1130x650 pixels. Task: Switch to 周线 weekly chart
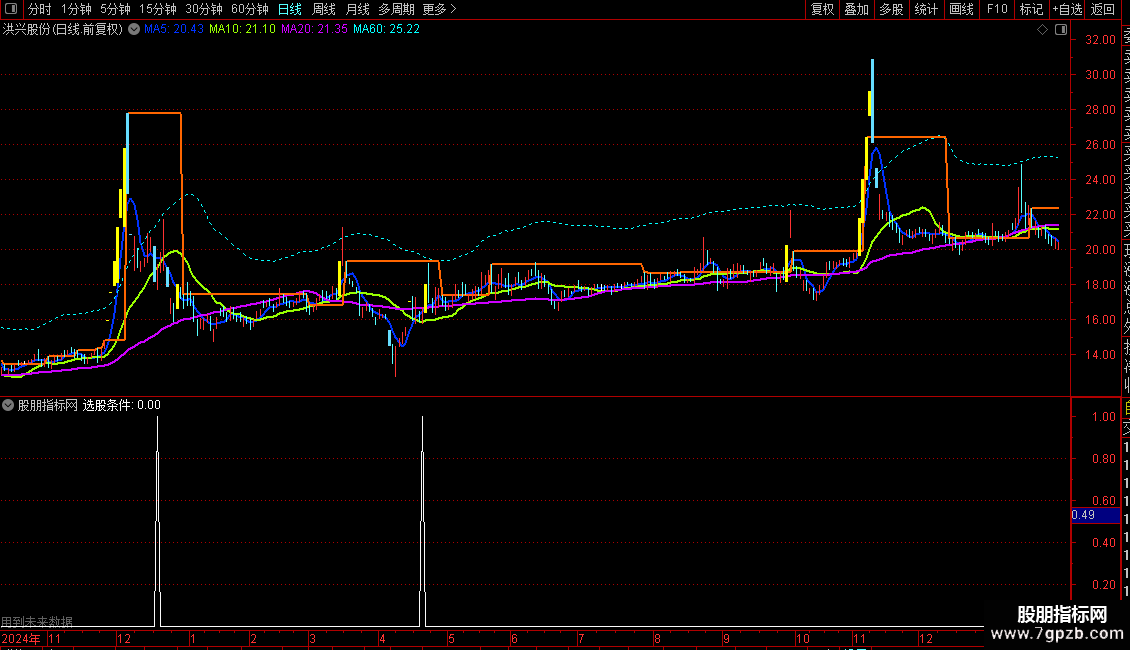[324, 9]
